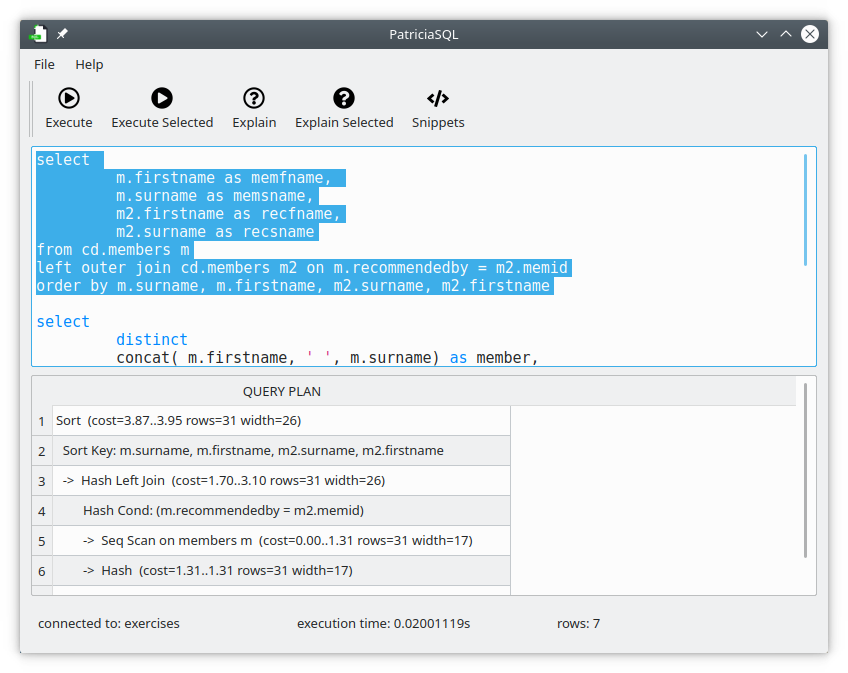Open the Help menu
The width and height of the screenshot is (848, 673).
[89, 64]
